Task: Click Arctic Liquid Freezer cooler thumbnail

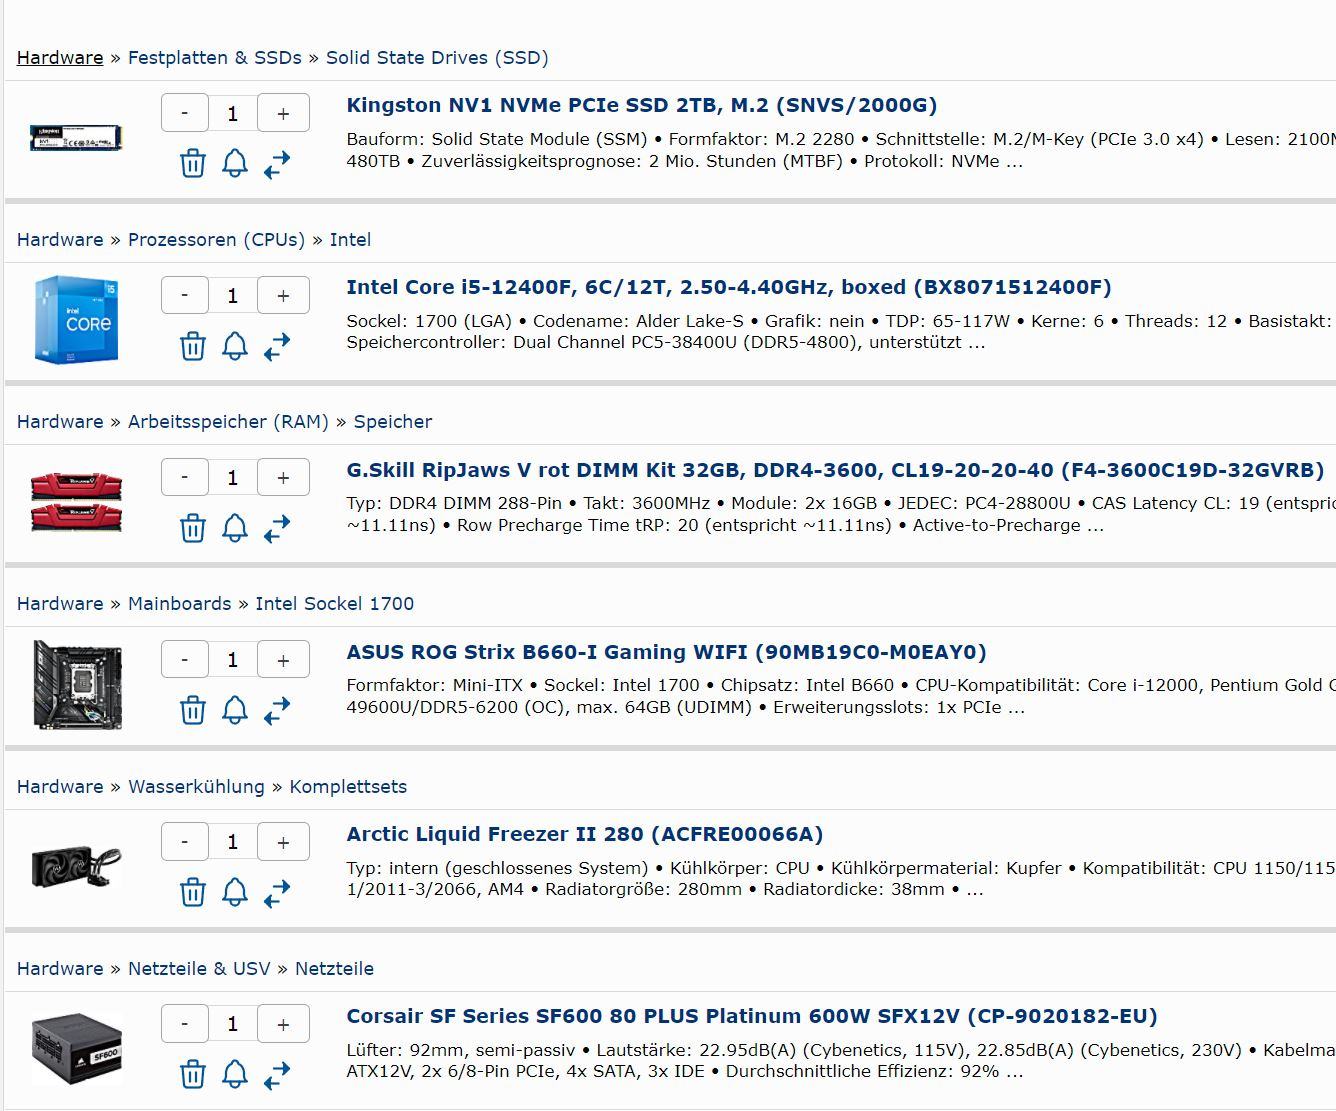Action: pos(77,866)
